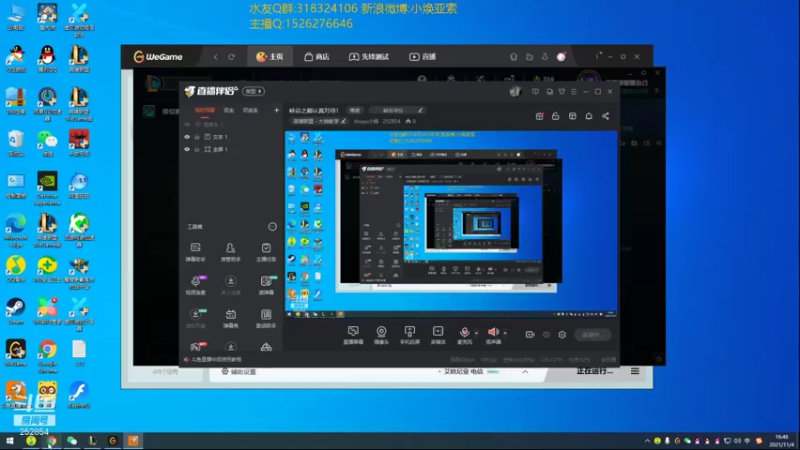Open the 弹幕助手 tool
The height and width of the screenshot is (450, 800).
(x=195, y=253)
